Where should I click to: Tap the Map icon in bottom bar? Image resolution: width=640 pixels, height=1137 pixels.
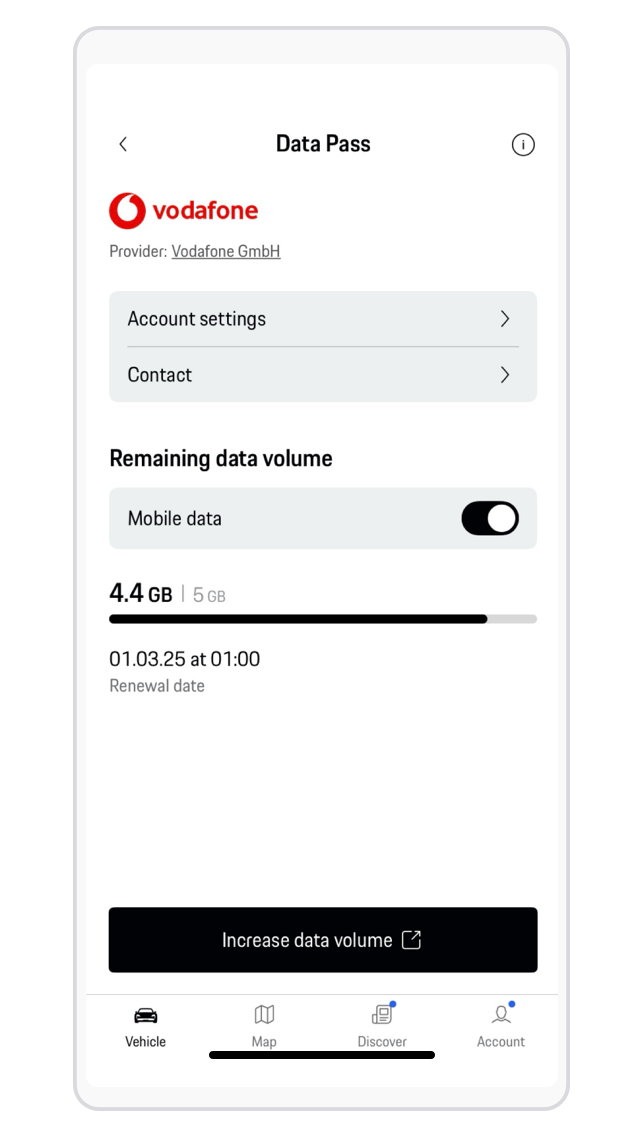(264, 1016)
